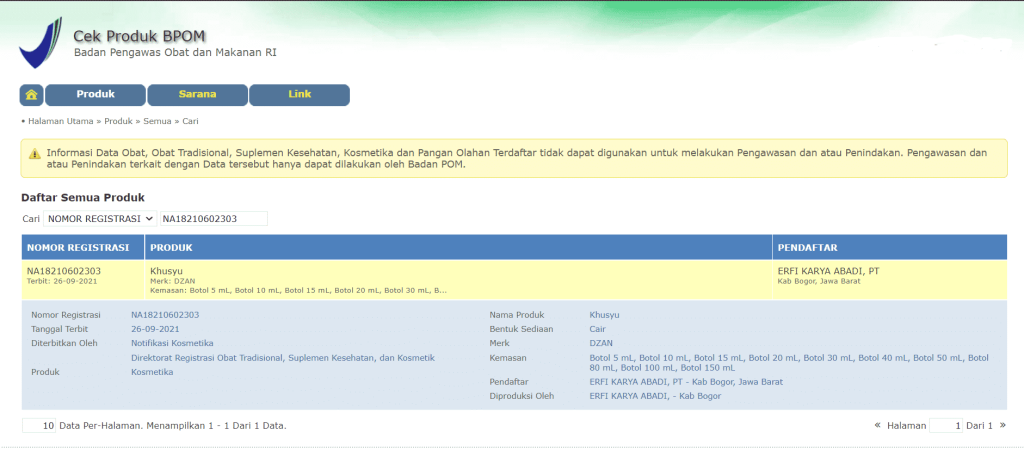Click the BPOM checkmark logo
This screenshot has width=1024, height=450.
pyautogui.click(x=40, y=44)
